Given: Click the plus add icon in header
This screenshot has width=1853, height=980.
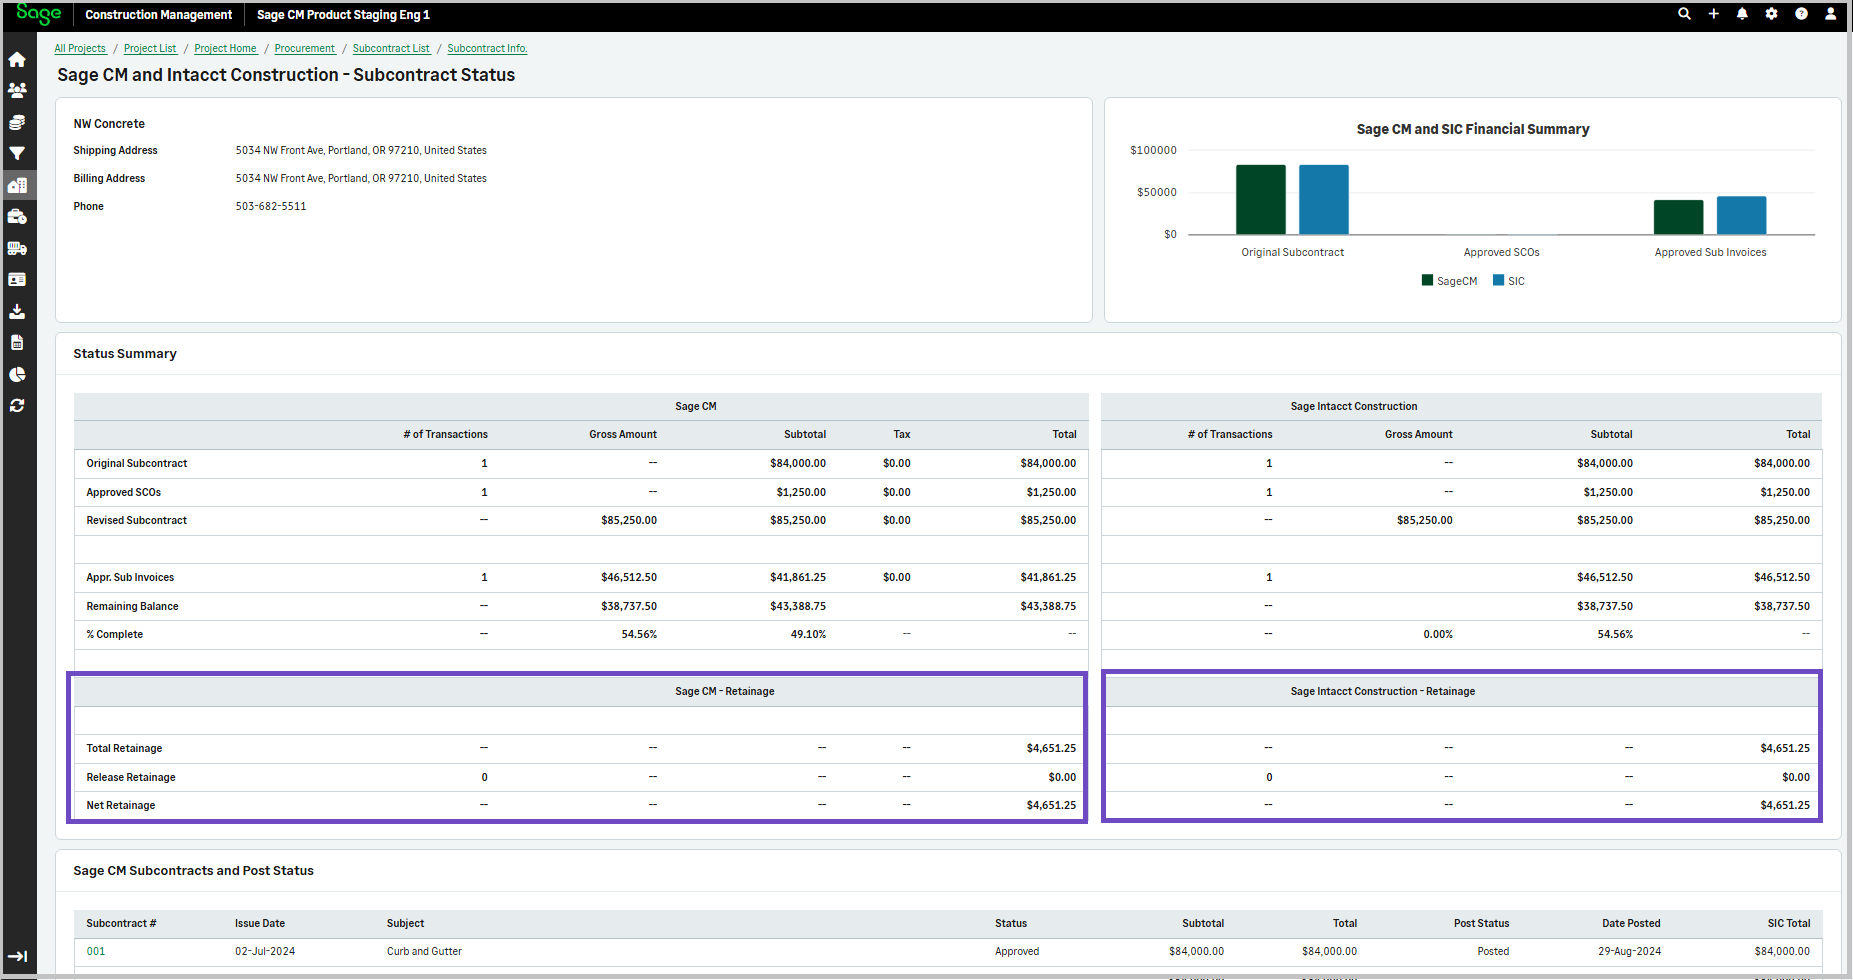Looking at the screenshot, I should [1713, 14].
